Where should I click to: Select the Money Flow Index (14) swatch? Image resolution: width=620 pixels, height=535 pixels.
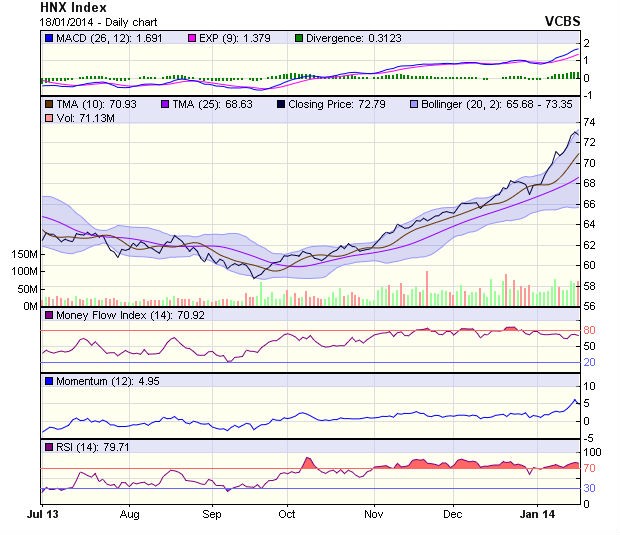pyautogui.click(x=48, y=316)
